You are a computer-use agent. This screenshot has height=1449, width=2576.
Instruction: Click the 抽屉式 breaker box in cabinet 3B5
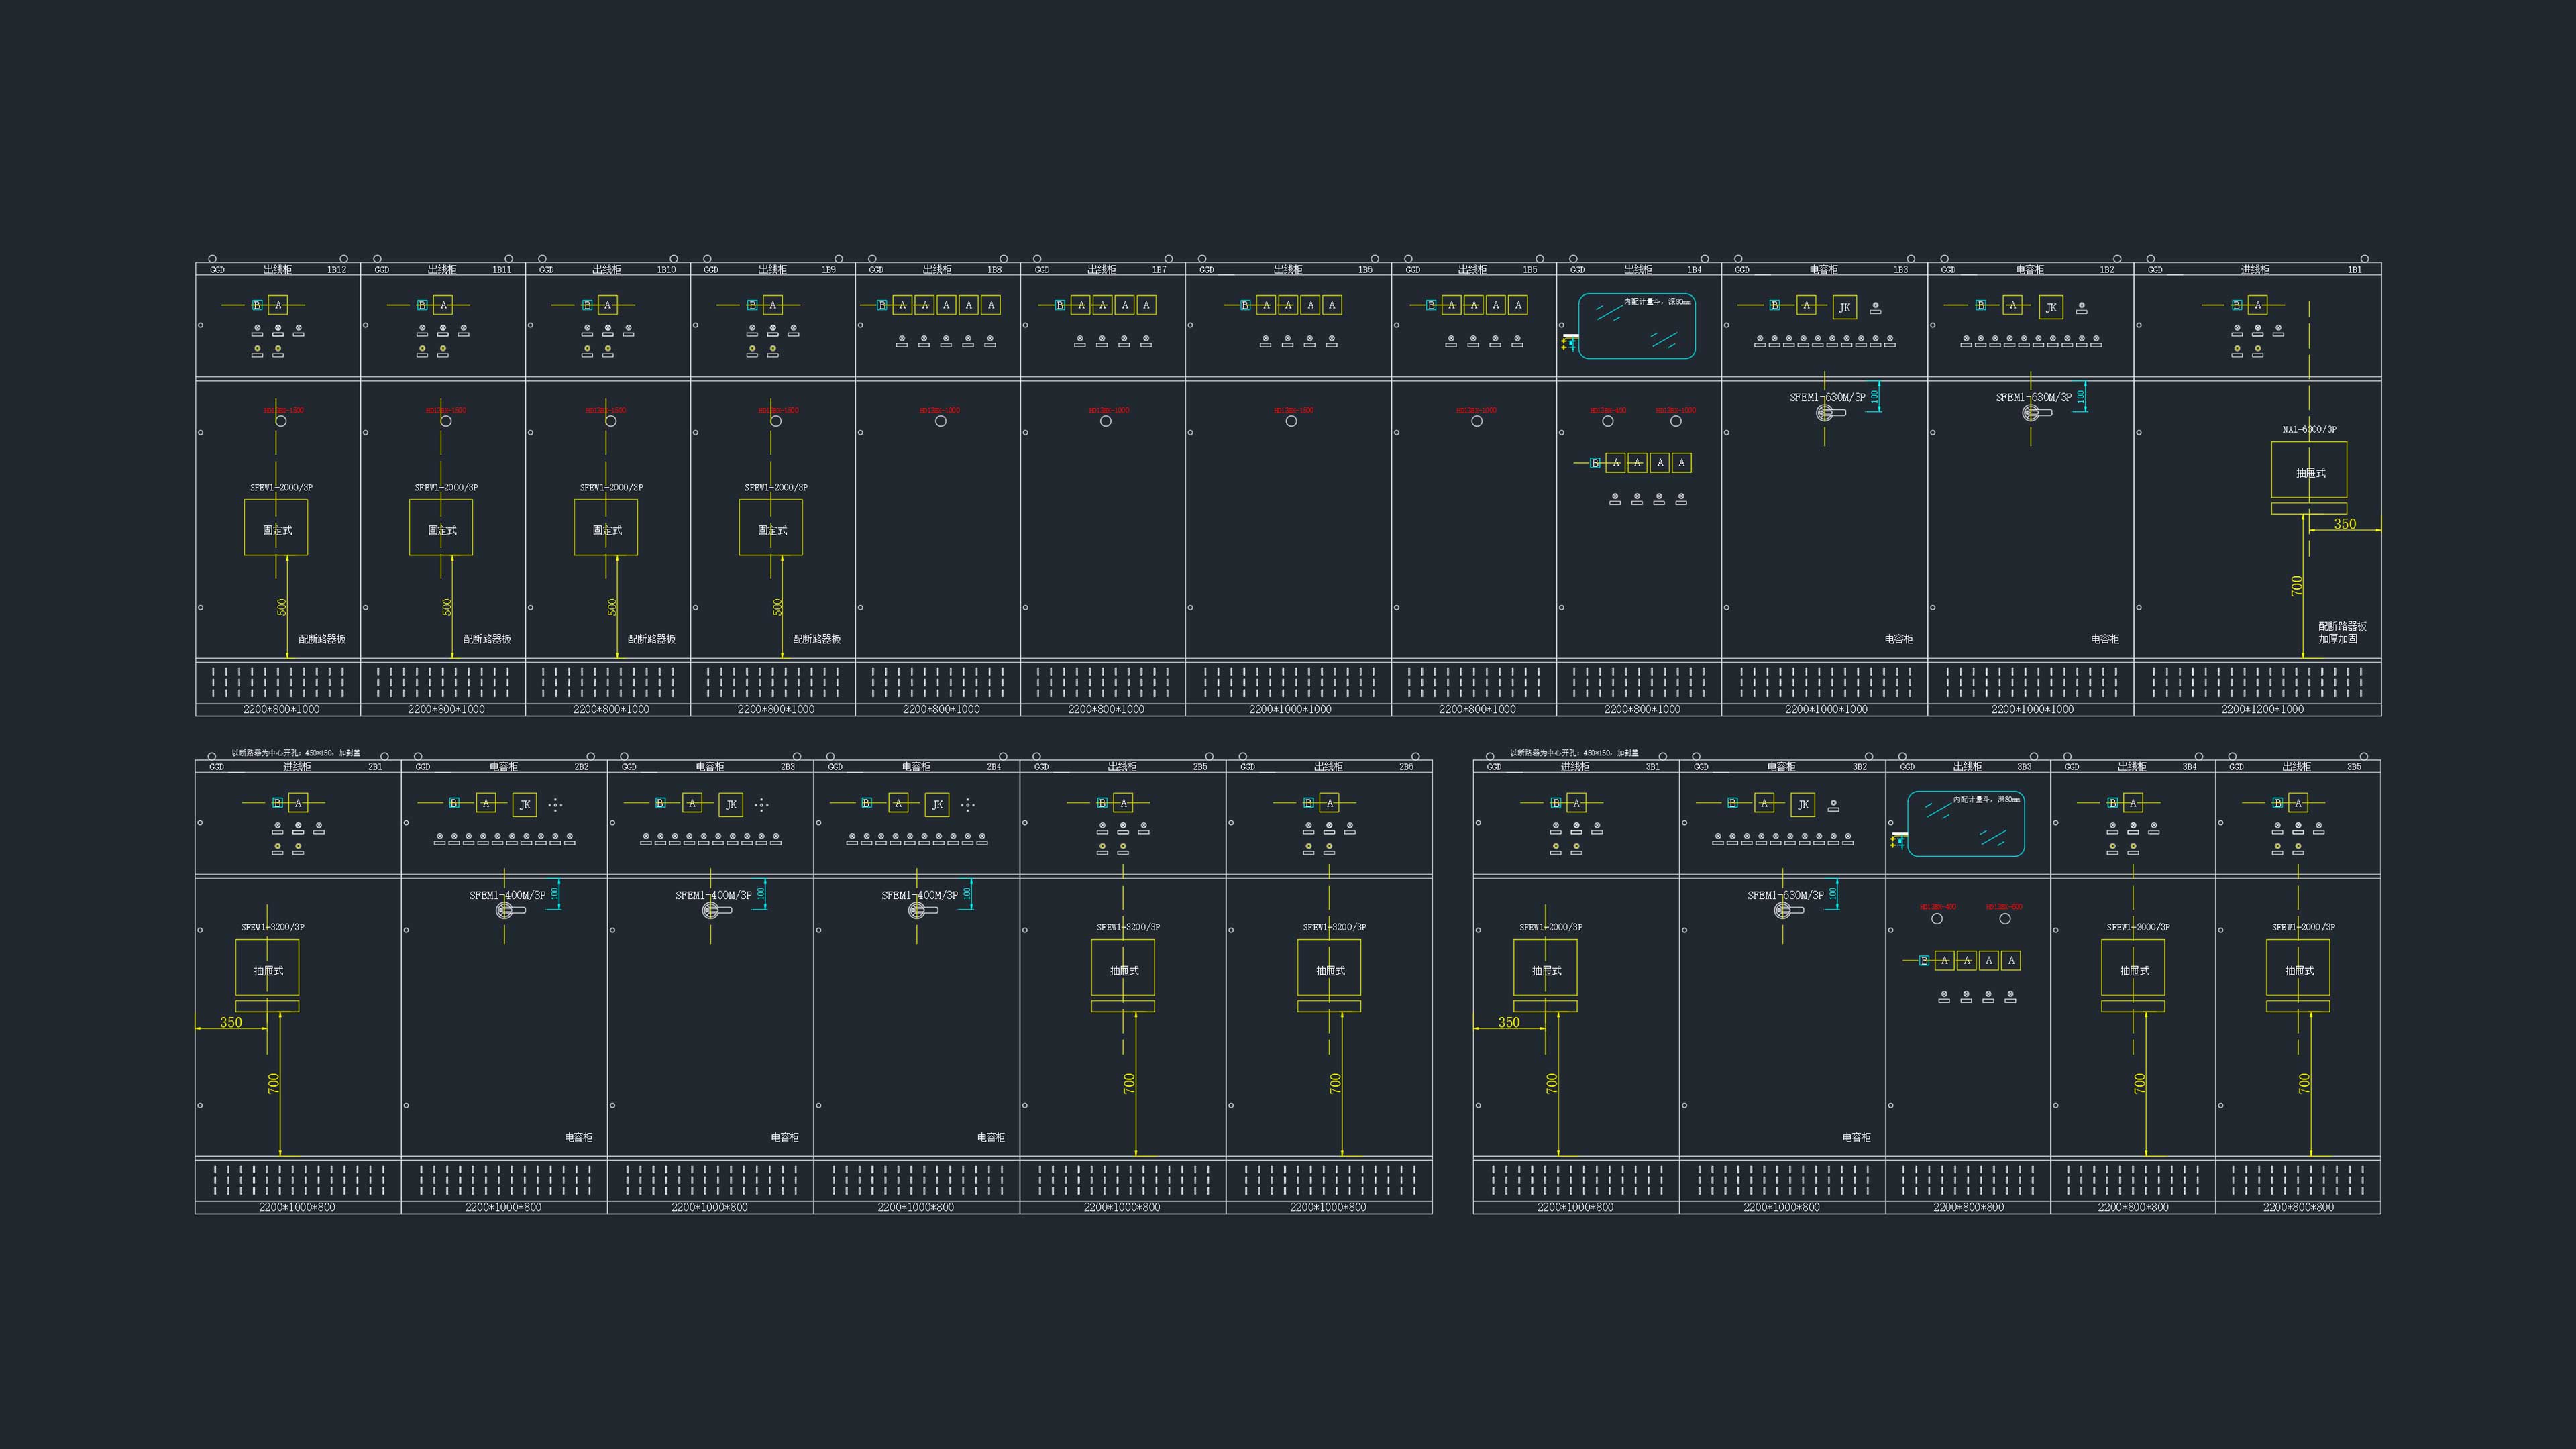[x=2298, y=968]
